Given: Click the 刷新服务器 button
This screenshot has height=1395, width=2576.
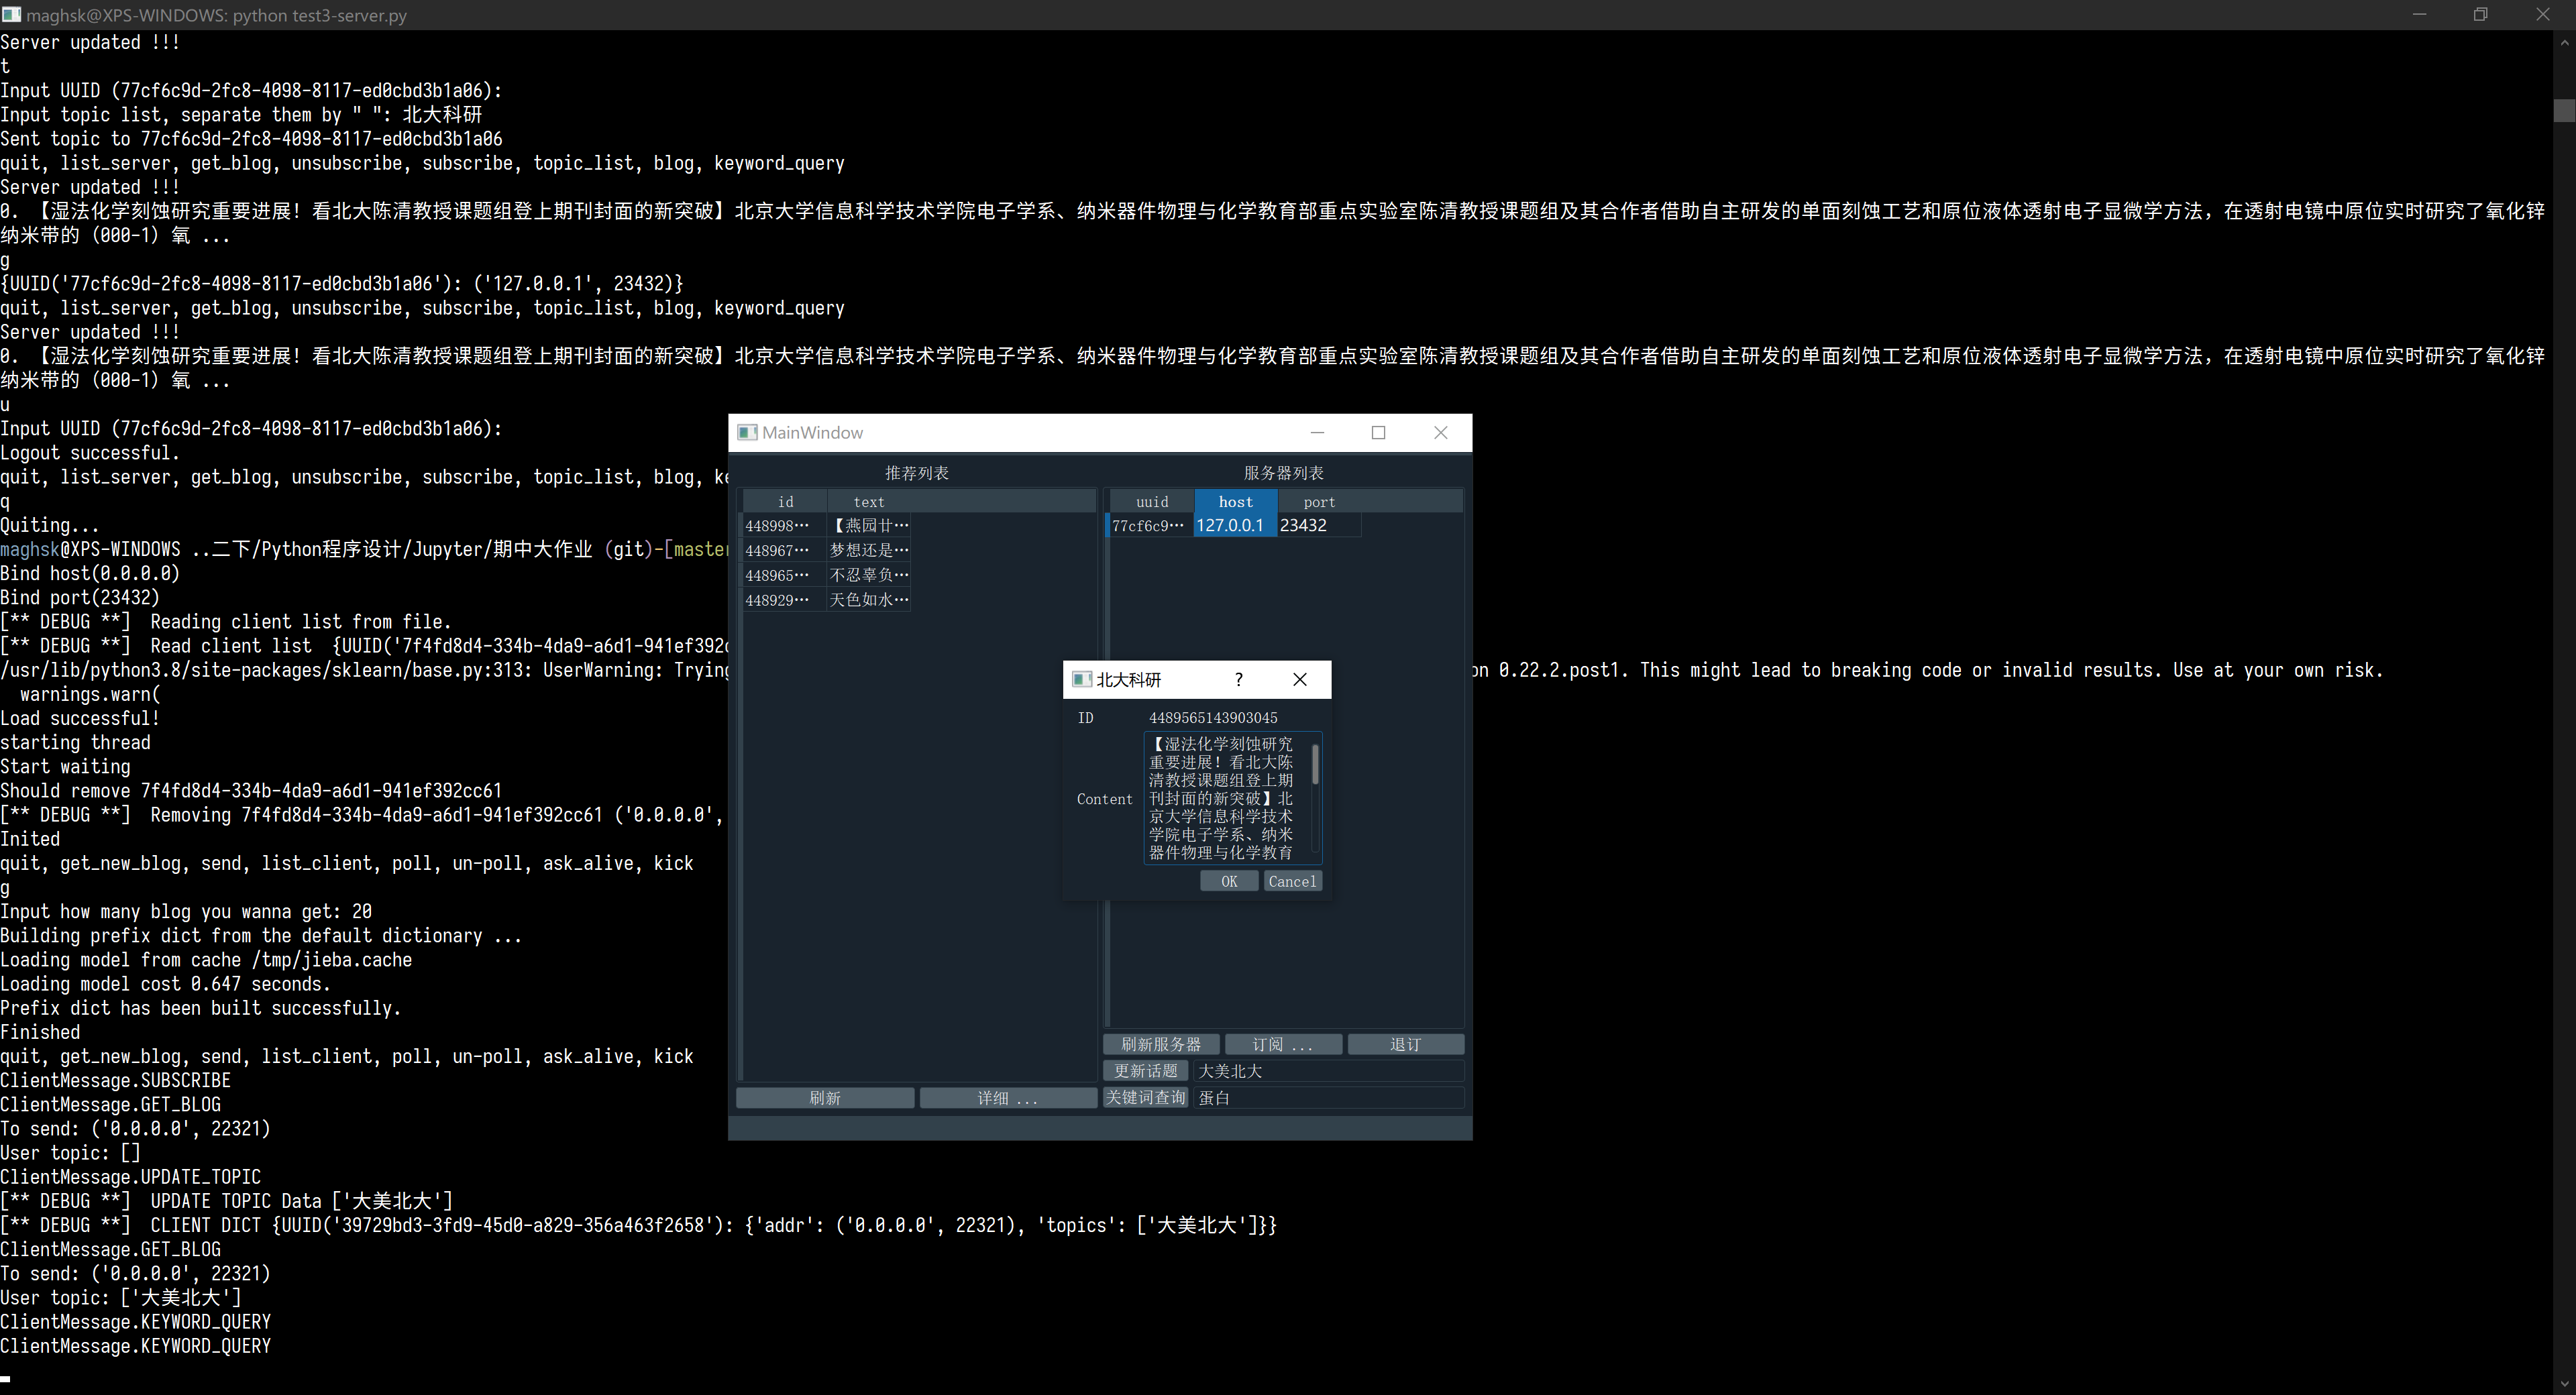Looking at the screenshot, I should pyautogui.click(x=1160, y=1044).
